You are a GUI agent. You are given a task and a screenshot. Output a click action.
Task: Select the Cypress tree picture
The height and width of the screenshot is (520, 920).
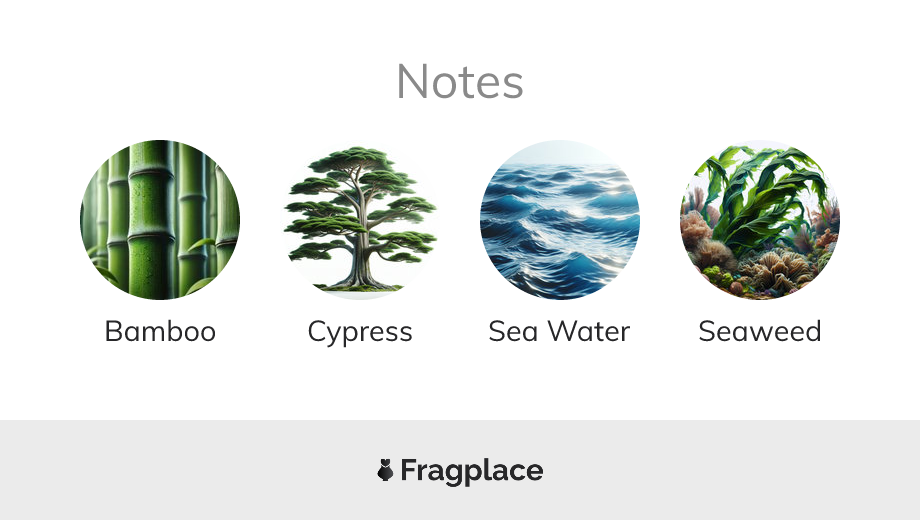click(360, 220)
